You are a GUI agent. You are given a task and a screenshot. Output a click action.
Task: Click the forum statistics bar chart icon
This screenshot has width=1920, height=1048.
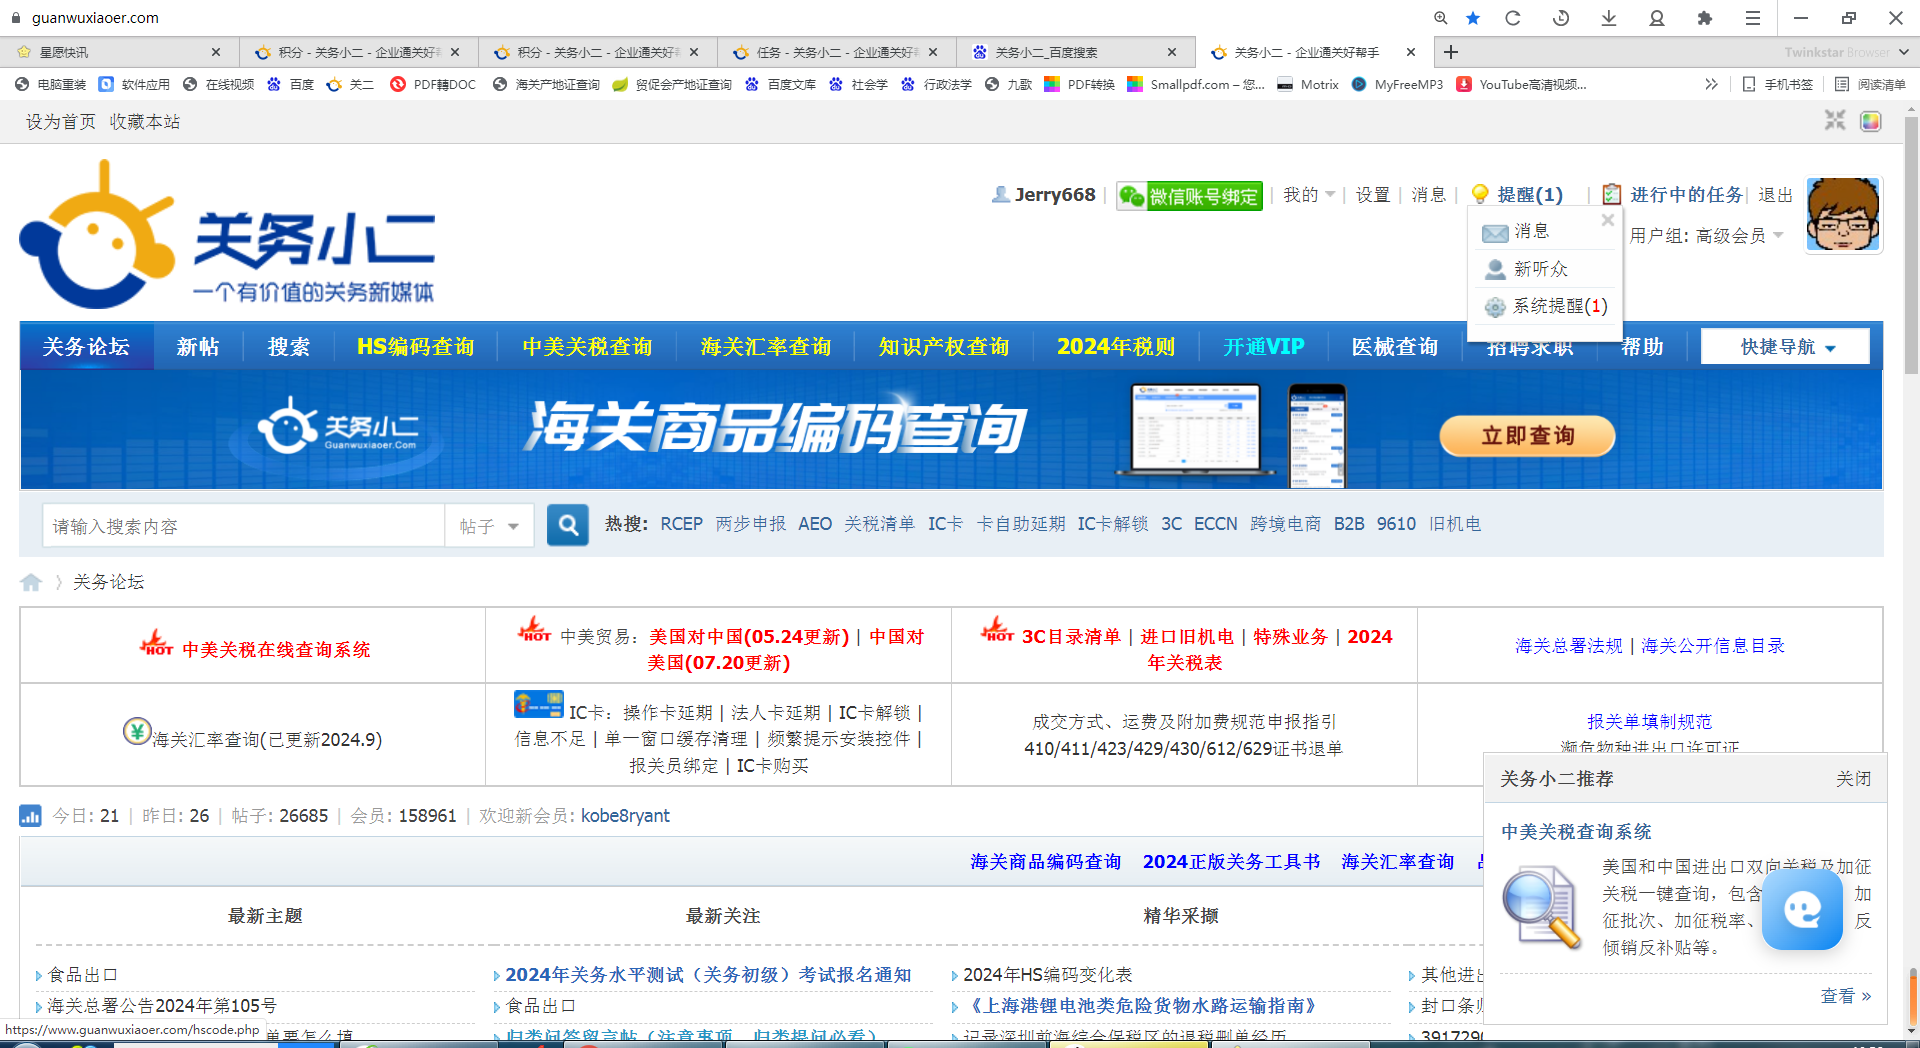pyautogui.click(x=30, y=816)
